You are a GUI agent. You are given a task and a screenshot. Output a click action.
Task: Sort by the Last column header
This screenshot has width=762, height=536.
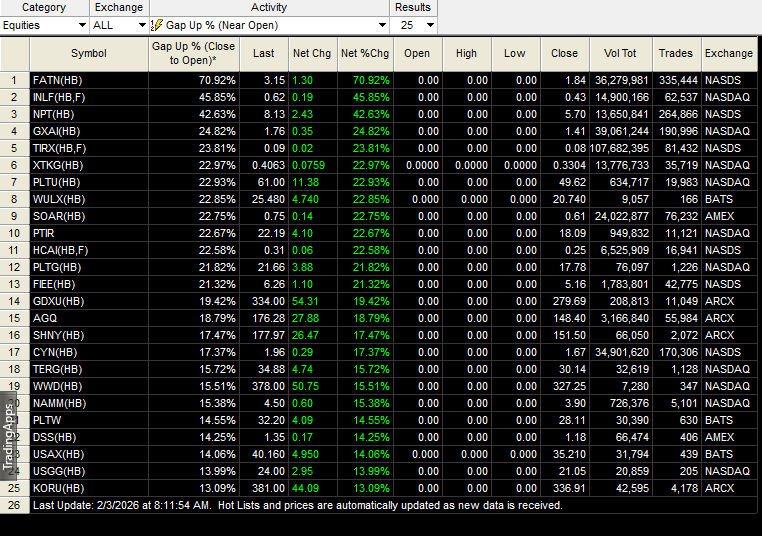coord(264,53)
